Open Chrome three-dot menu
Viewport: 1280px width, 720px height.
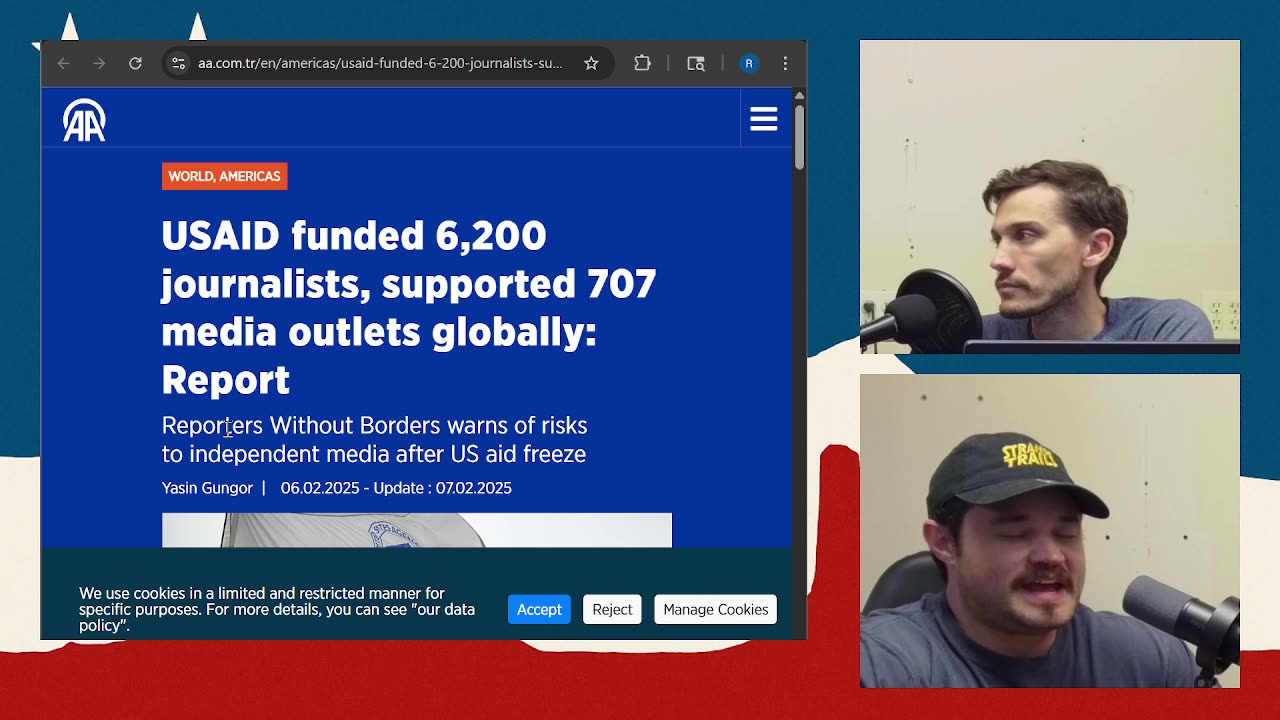[x=785, y=63]
